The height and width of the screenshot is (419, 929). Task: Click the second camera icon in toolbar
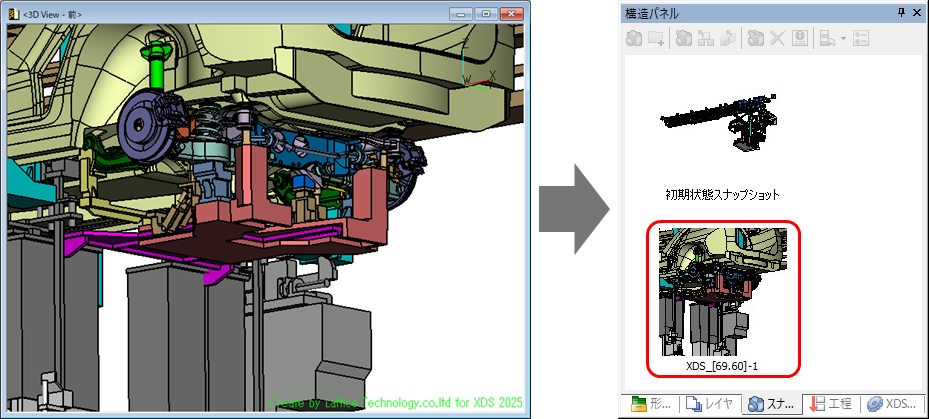point(684,38)
